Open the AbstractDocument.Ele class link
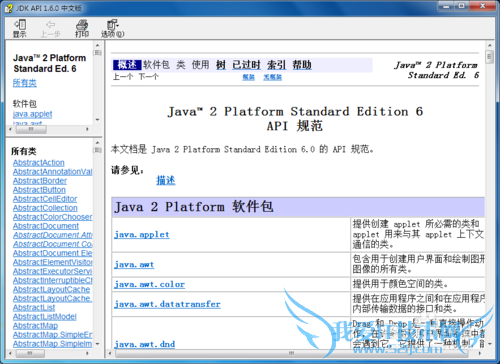Screen dimensions: 500x364 point(52,253)
